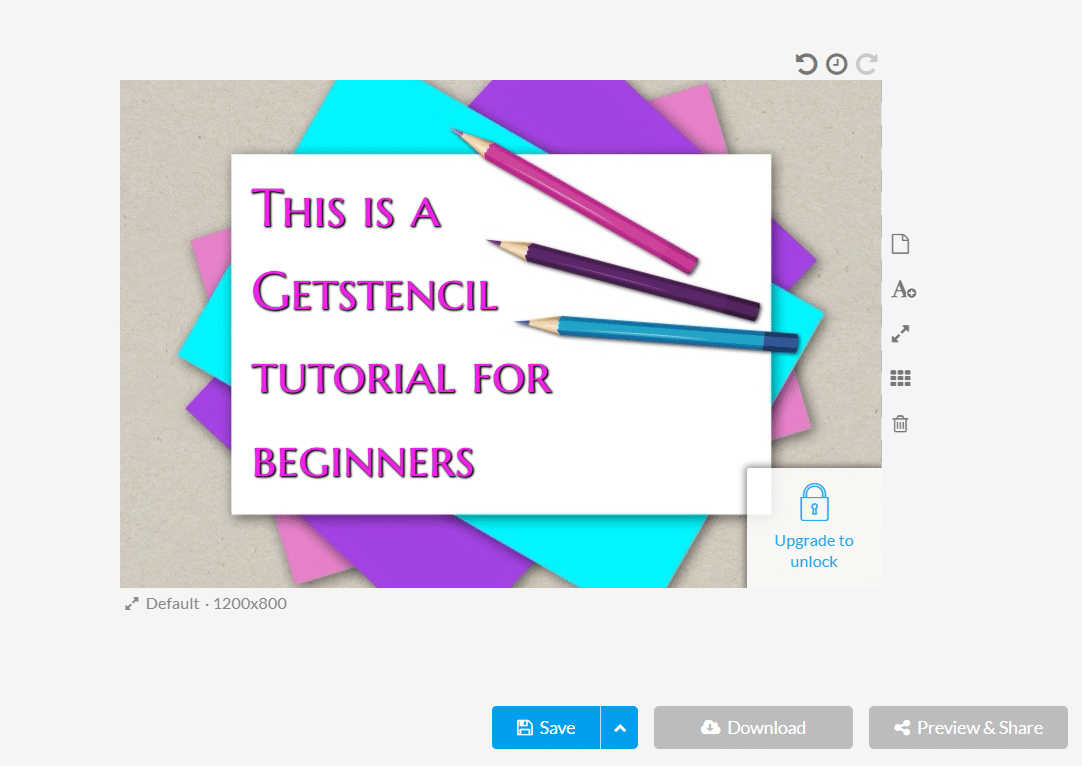
Task: Click the resize canvas arrows icon
Action: coord(899,333)
